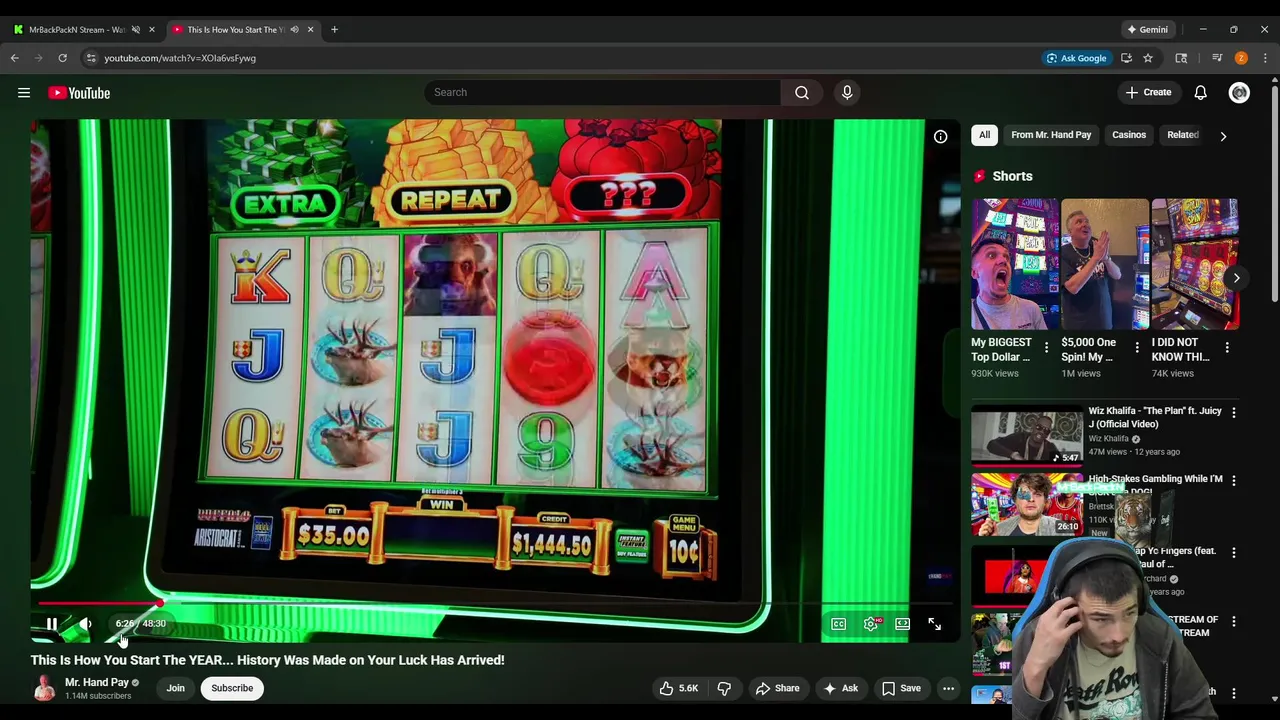Open options for Wiz Khalifa video

click(x=1233, y=412)
